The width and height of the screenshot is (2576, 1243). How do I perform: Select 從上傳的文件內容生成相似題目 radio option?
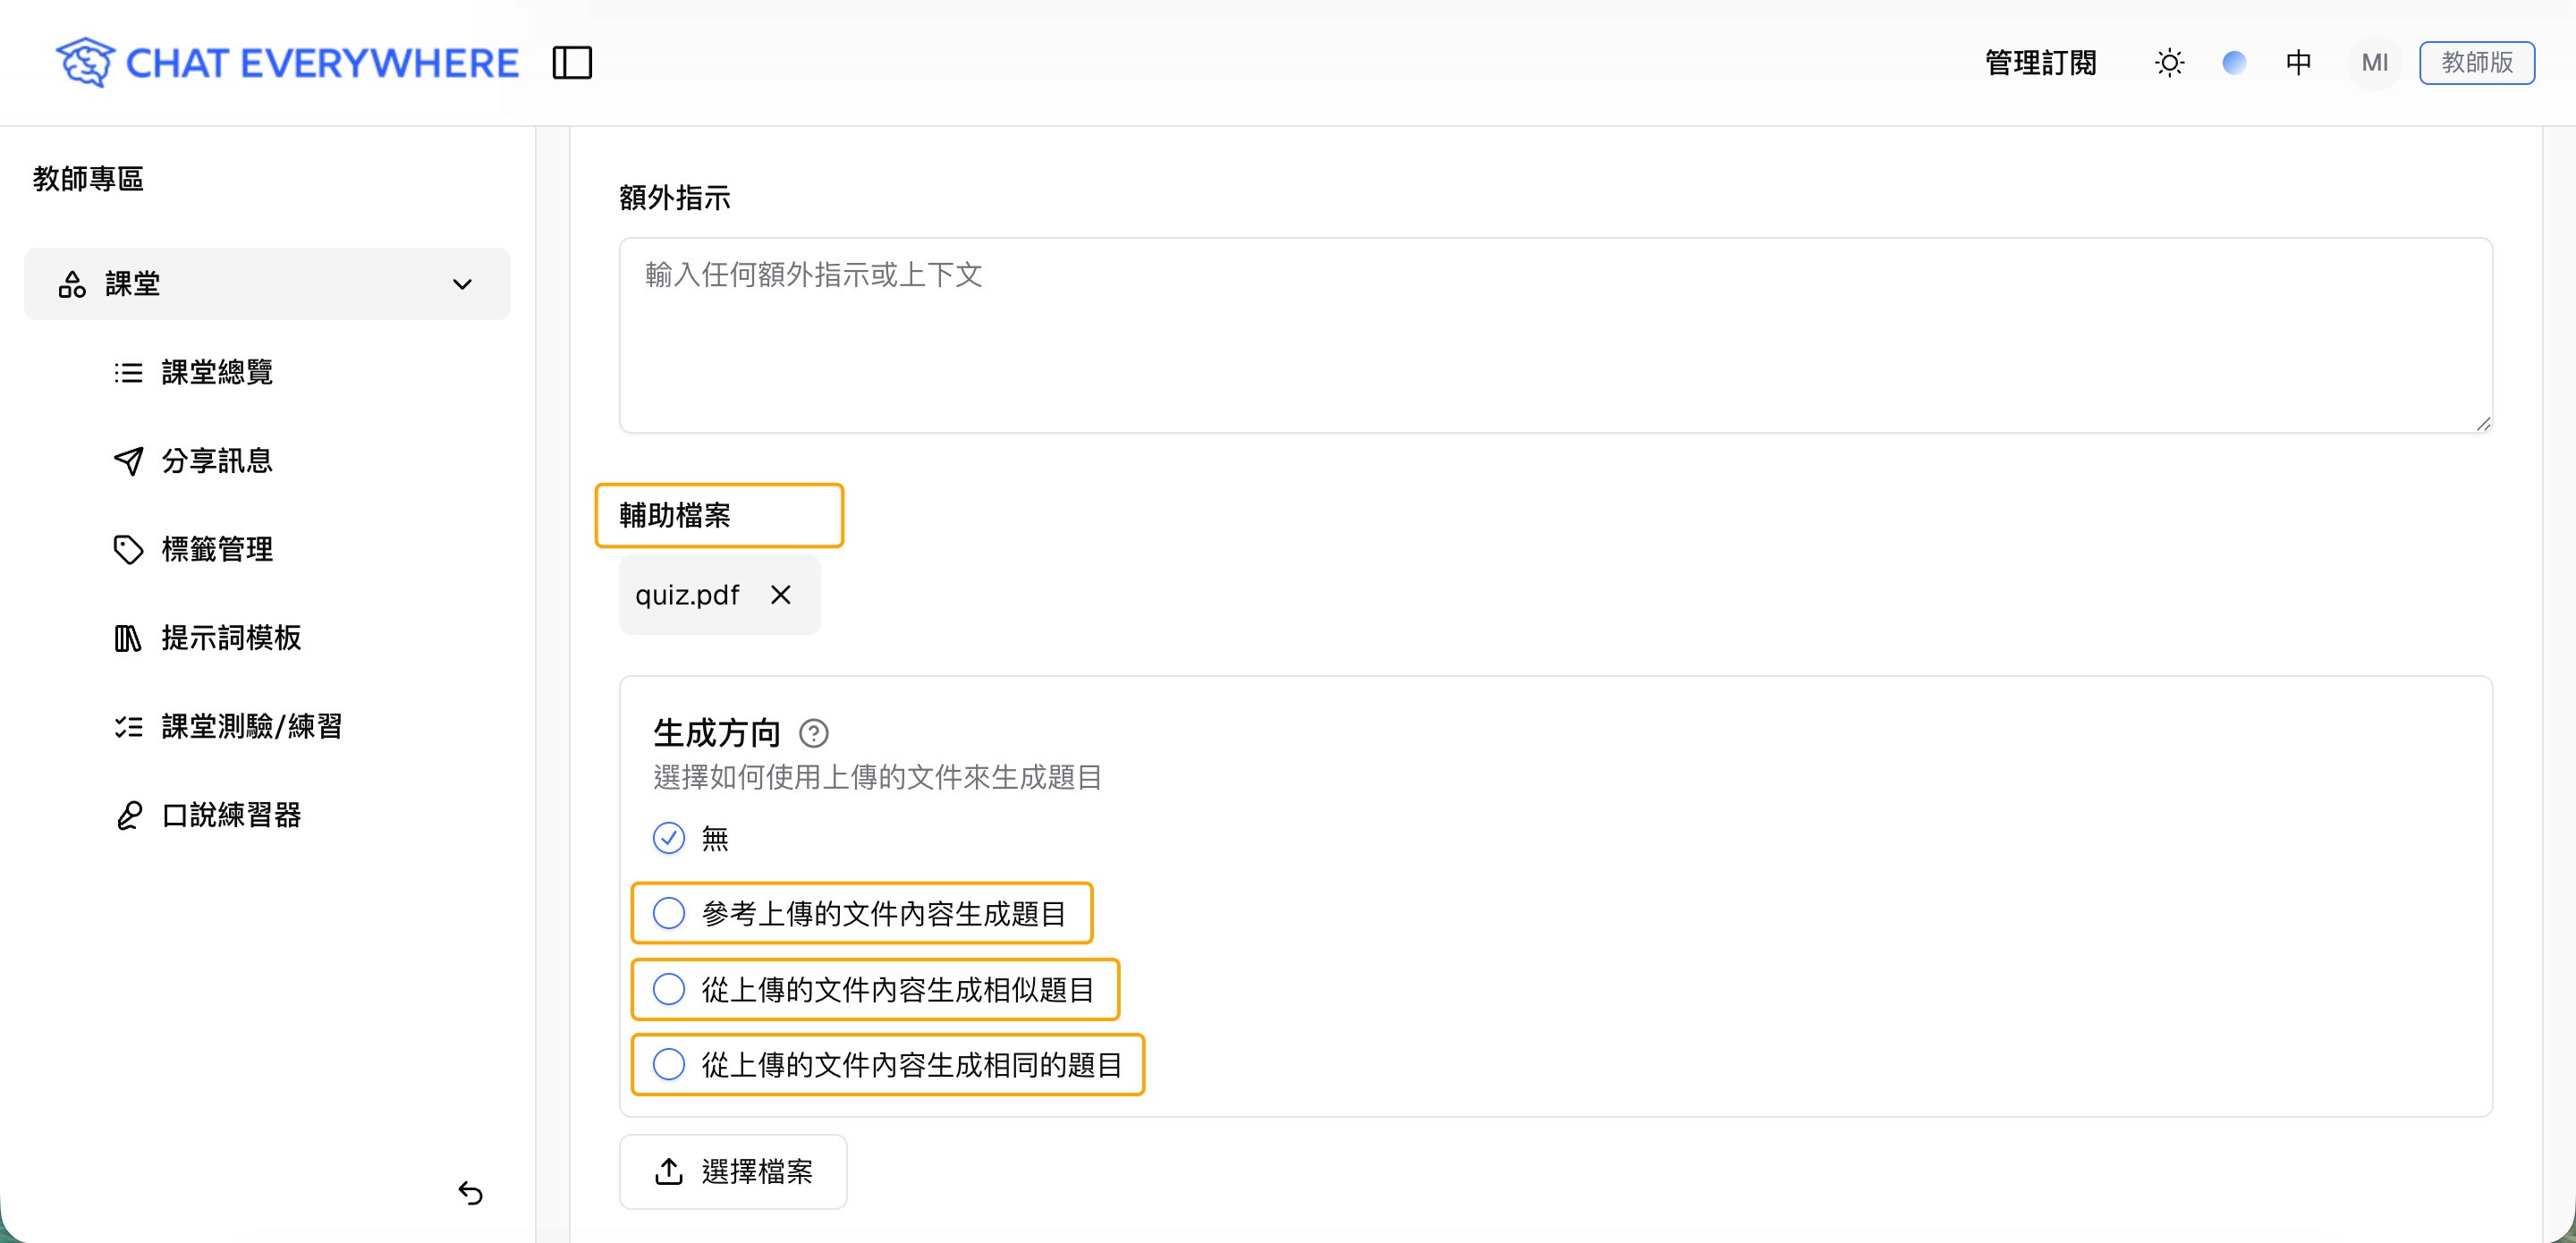point(669,989)
